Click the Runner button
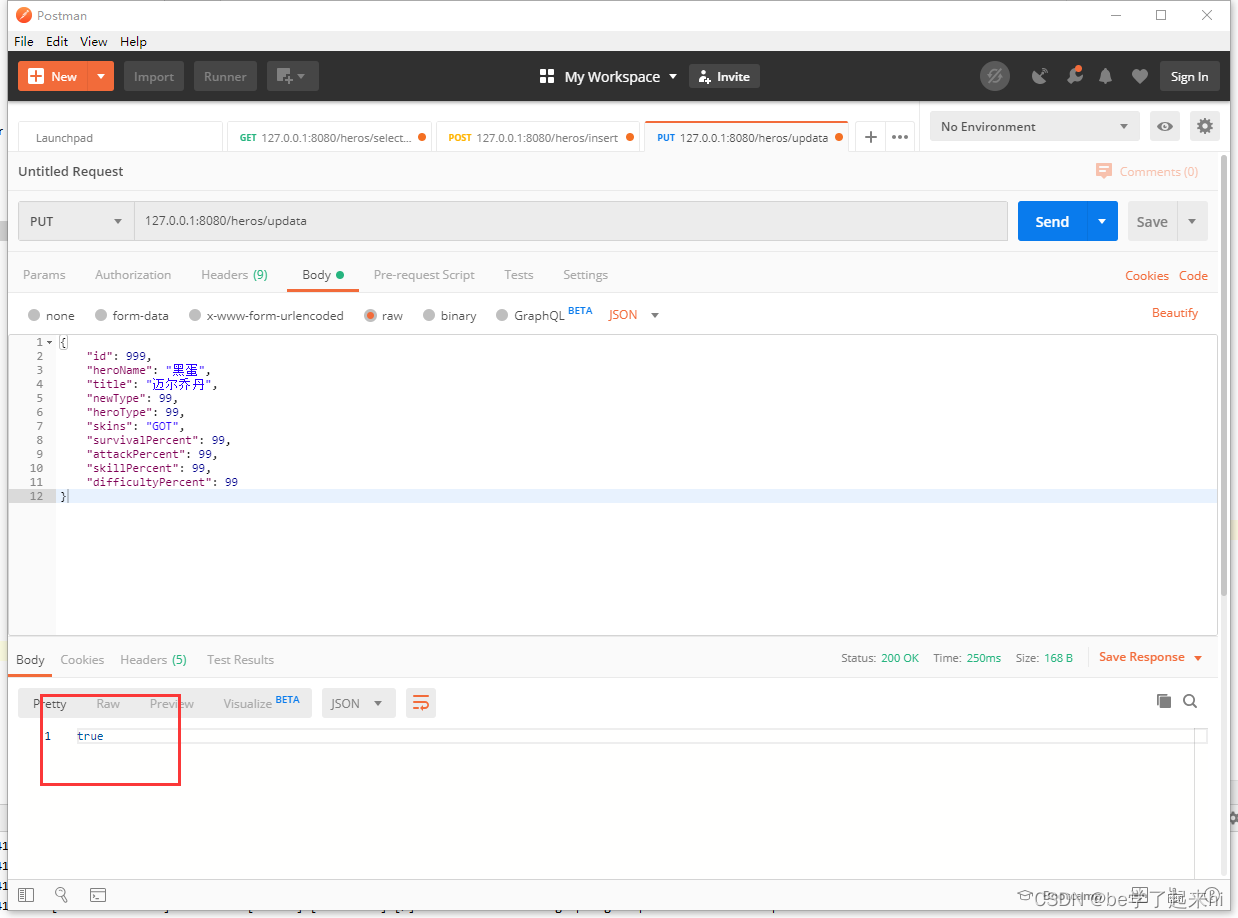The width and height of the screenshot is (1238, 918). (225, 76)
